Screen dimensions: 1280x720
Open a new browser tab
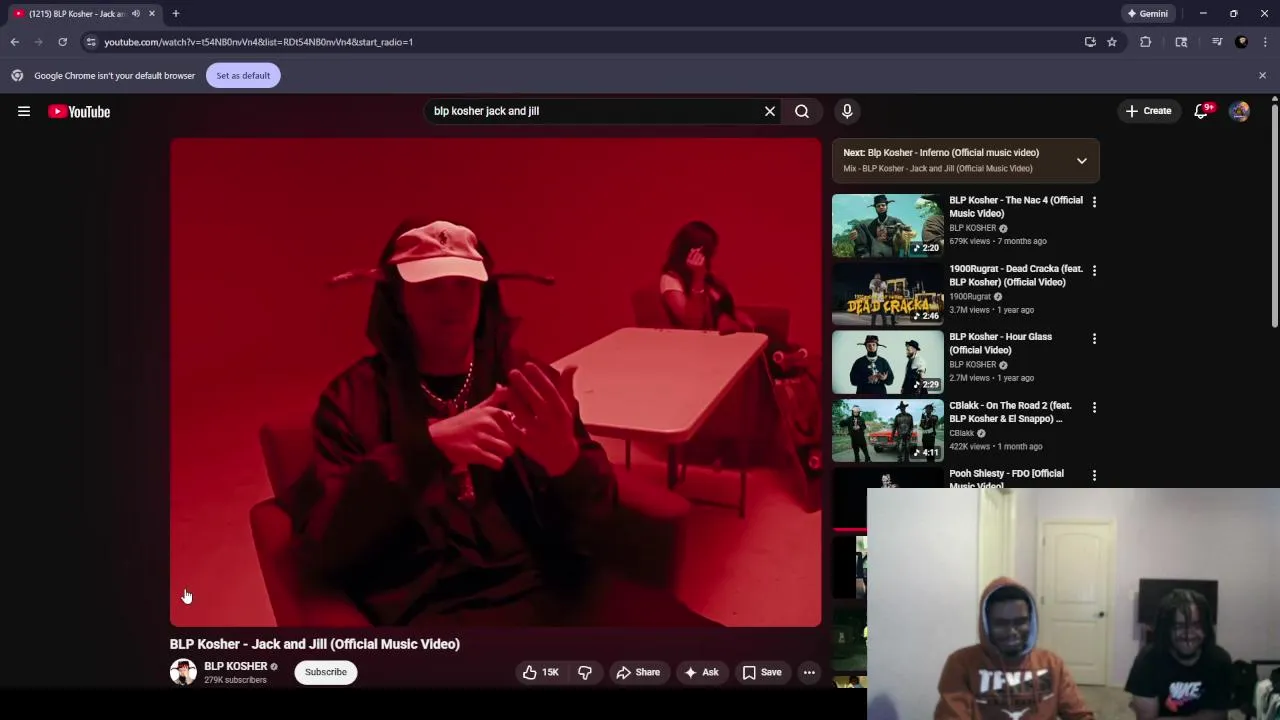176,14
